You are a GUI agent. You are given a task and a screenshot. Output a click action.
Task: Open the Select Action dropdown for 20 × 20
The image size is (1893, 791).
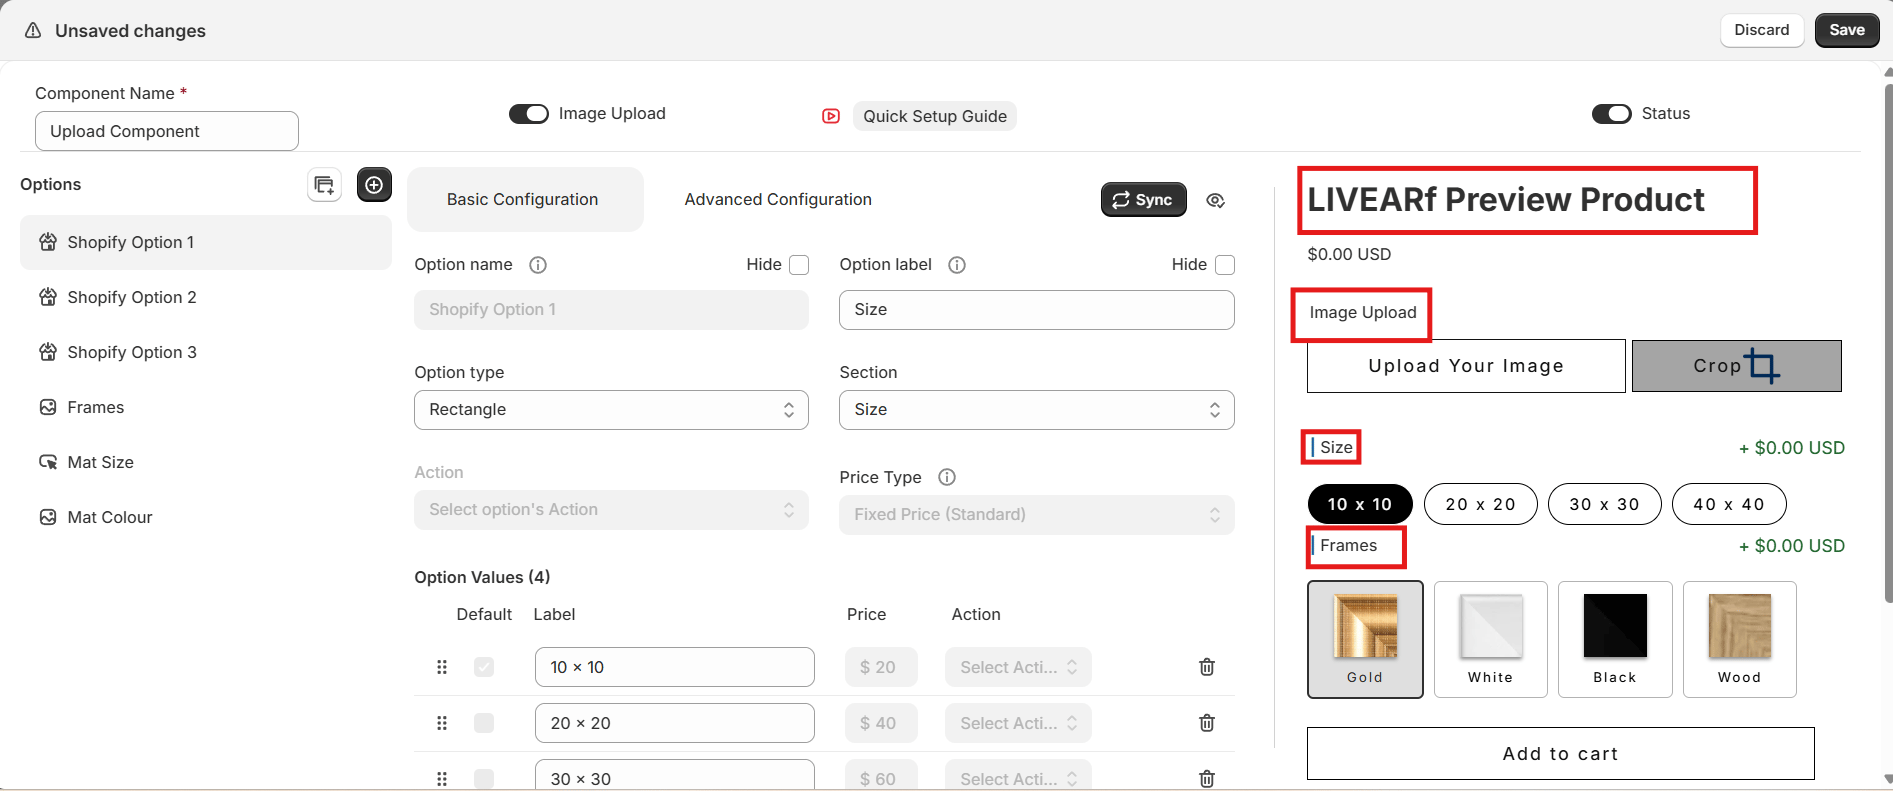click(x=1018, y=723)
